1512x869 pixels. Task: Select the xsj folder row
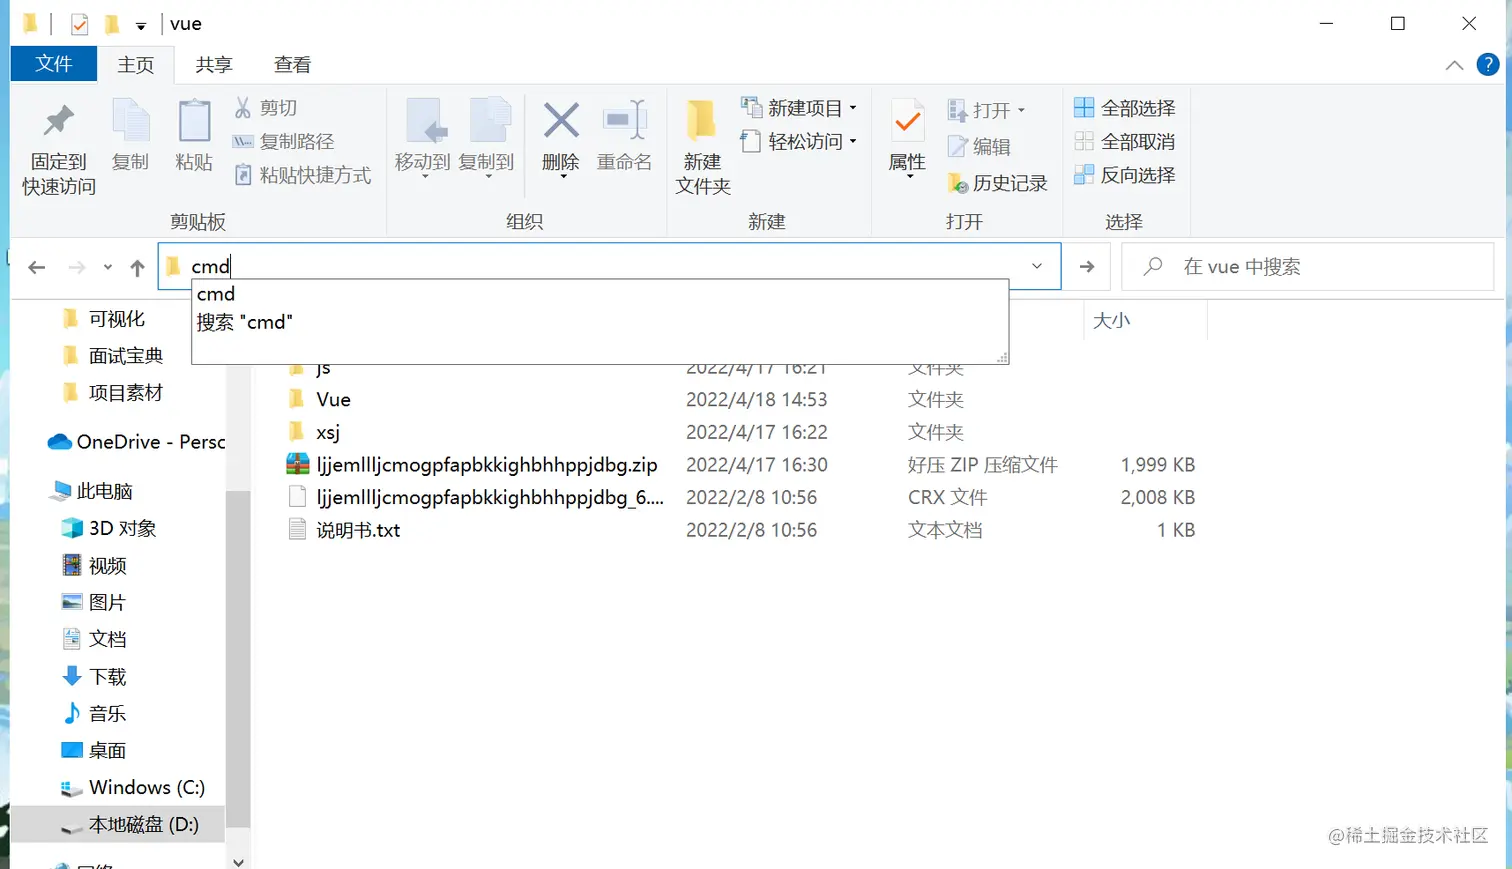[x=740, y=432]
